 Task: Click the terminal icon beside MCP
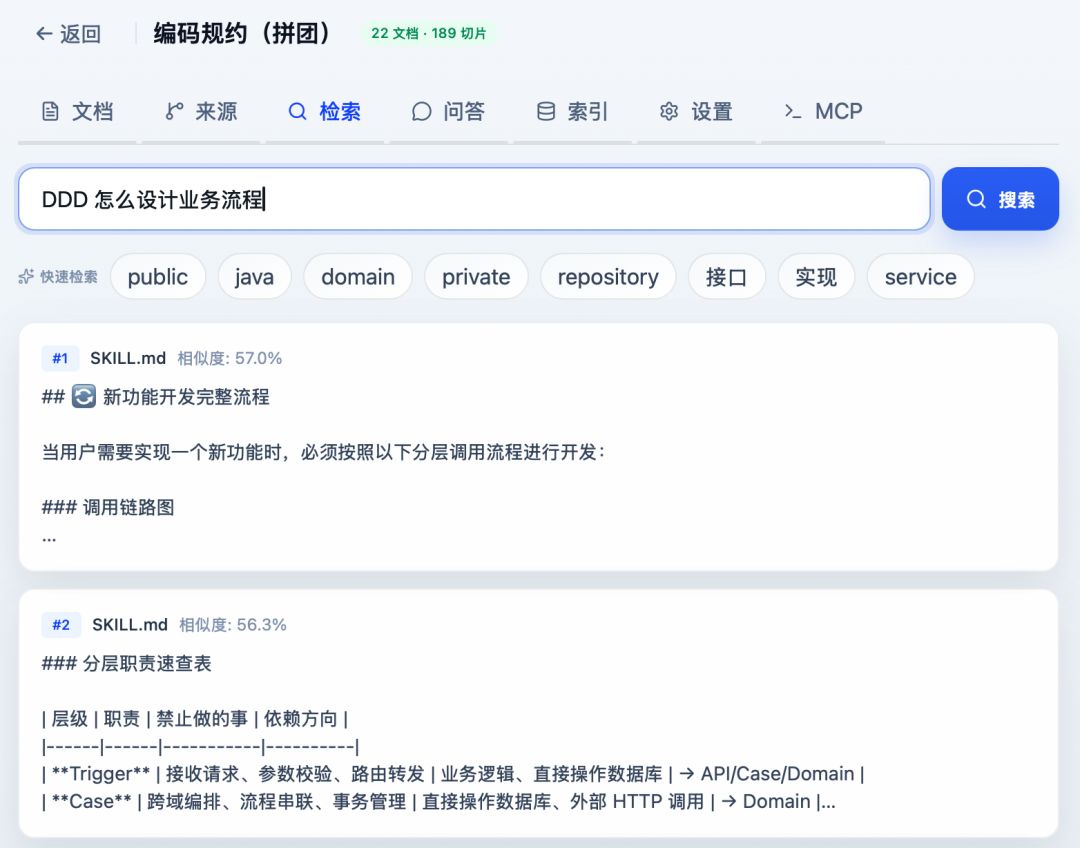coord(793,112)
